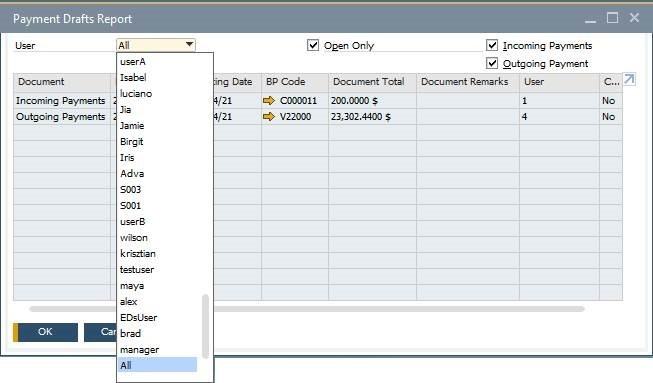The image size is (653, 383).
Task: Click the dropdown list vertical scrollbar
Action: coord(205,326)
